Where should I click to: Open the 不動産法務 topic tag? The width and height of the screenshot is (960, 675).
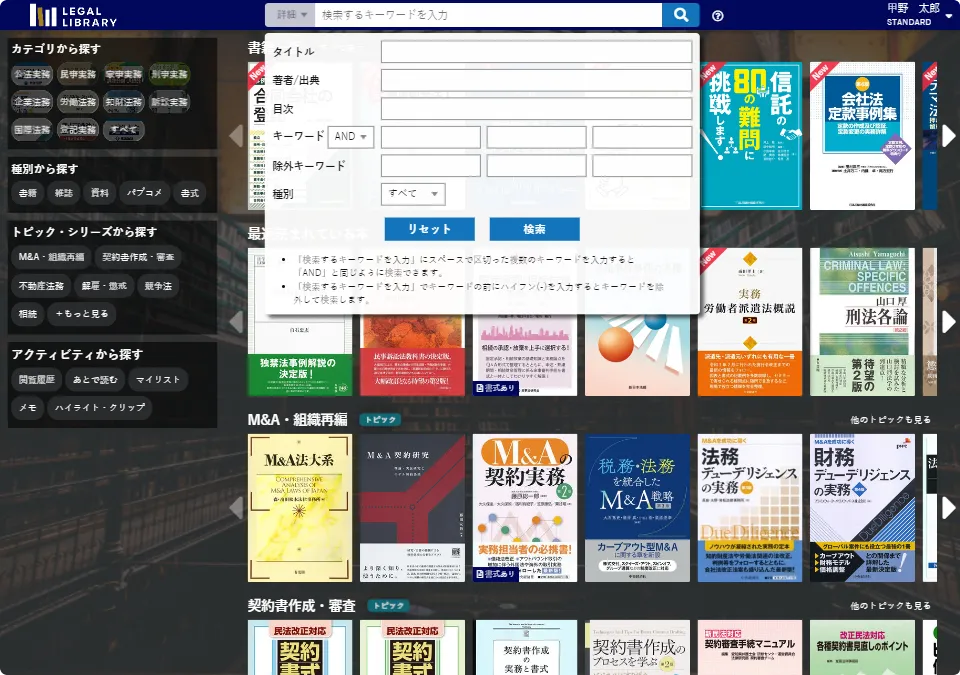[x=41, y=286]
